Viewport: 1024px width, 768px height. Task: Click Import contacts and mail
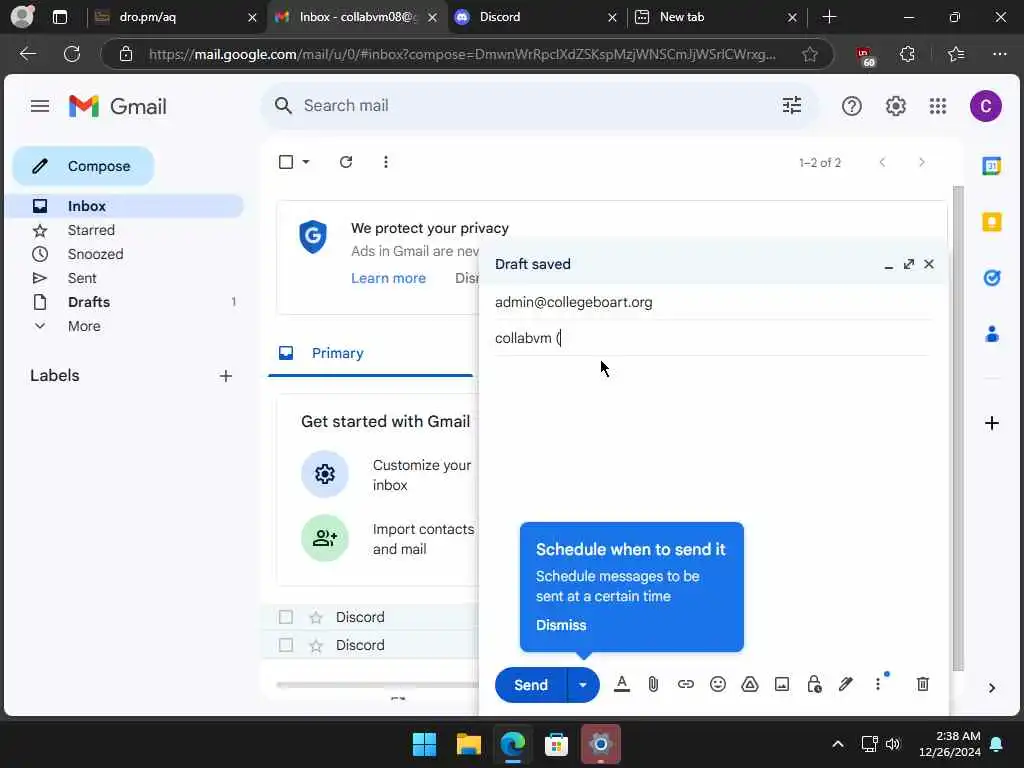(387, 539)
